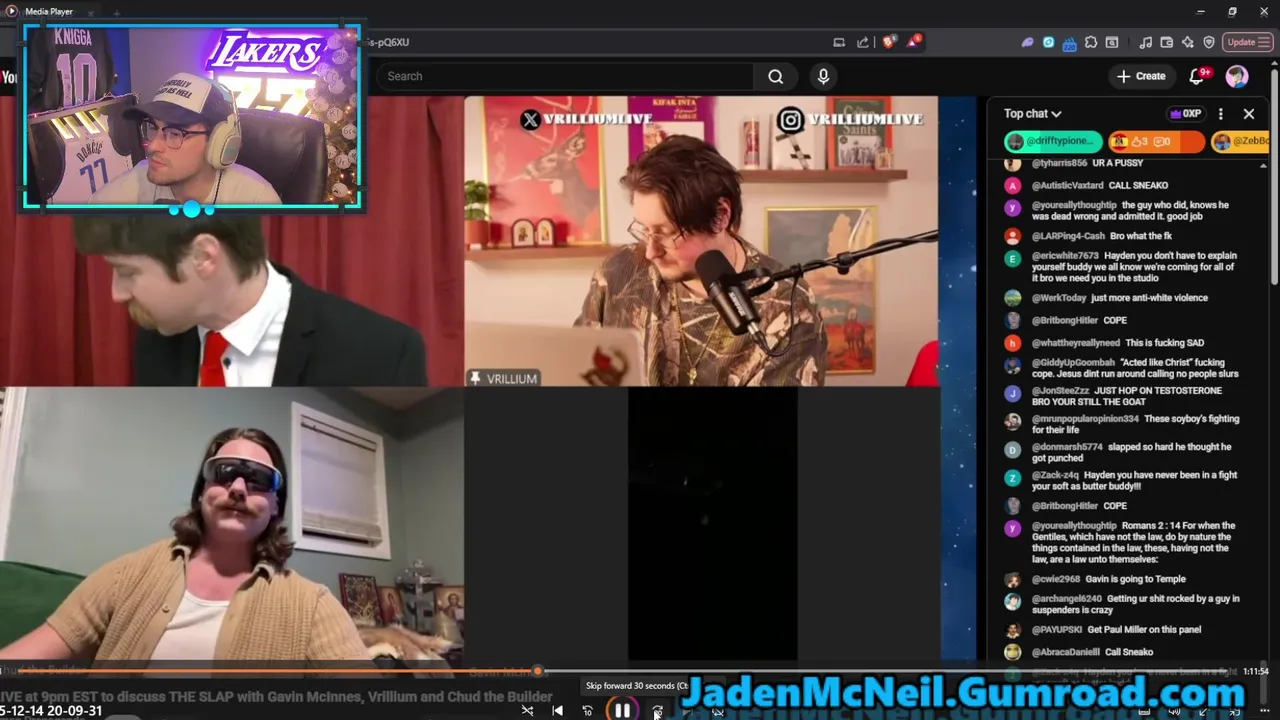Open the Brave VPN shield icon

point(1208,42)
